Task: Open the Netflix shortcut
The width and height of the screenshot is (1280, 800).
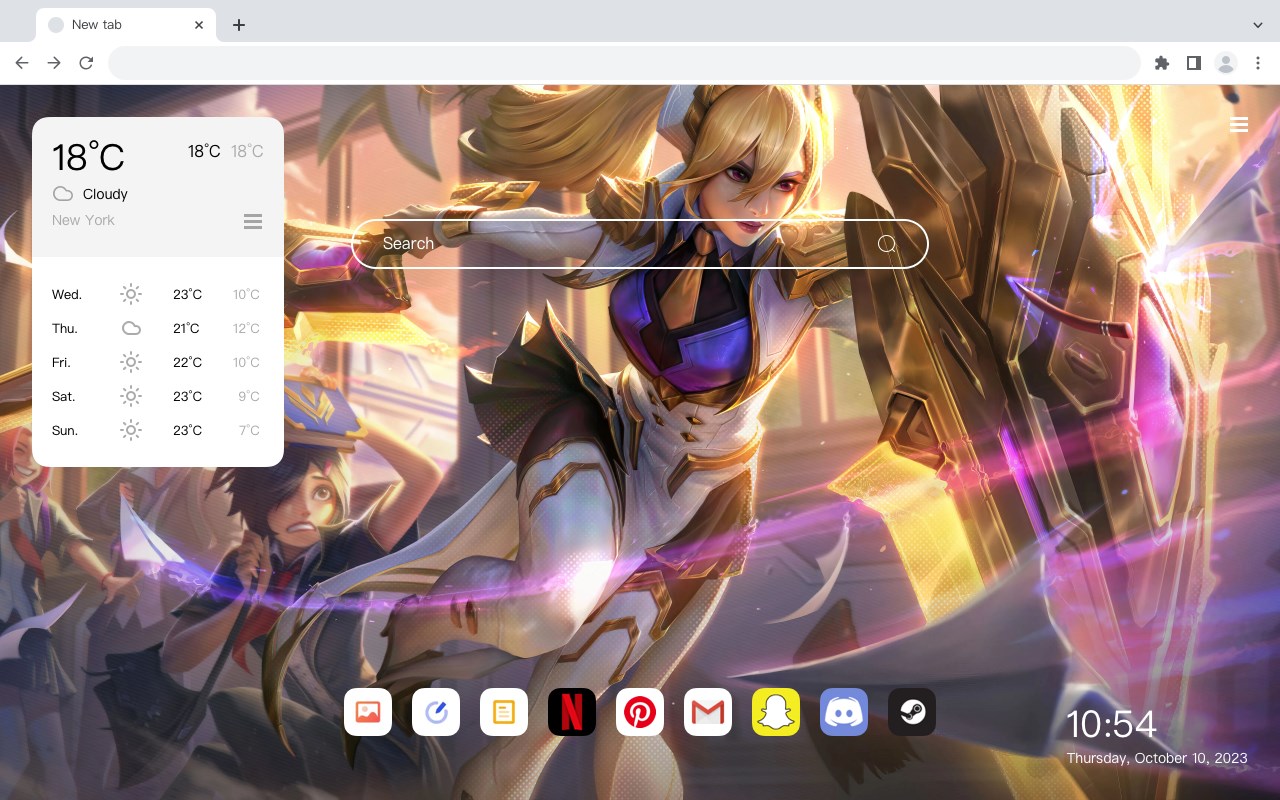Action: click(572, 712)
